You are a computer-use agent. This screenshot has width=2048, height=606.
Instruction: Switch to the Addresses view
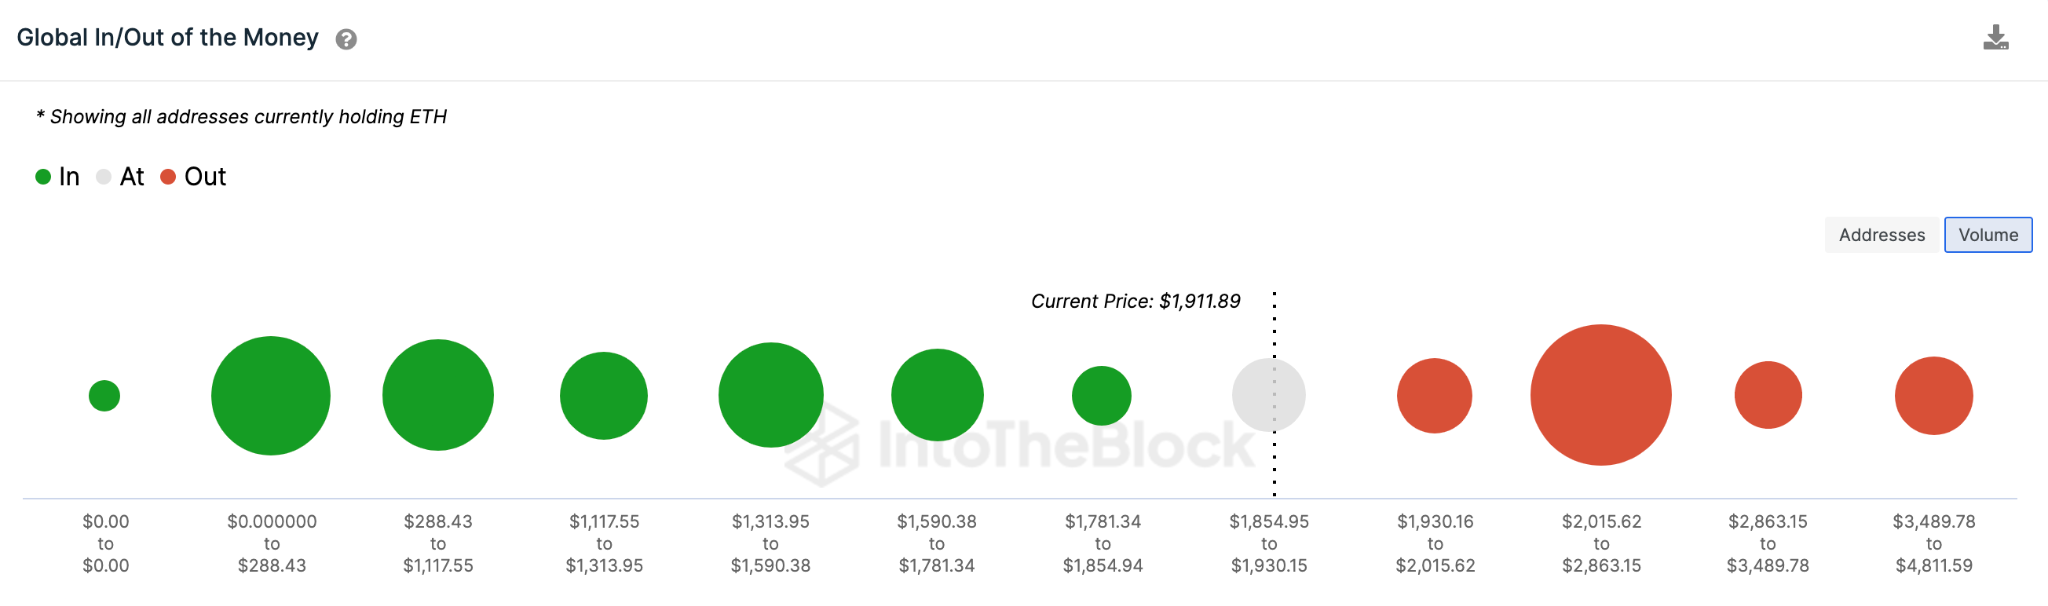(x=1881, y=234)
